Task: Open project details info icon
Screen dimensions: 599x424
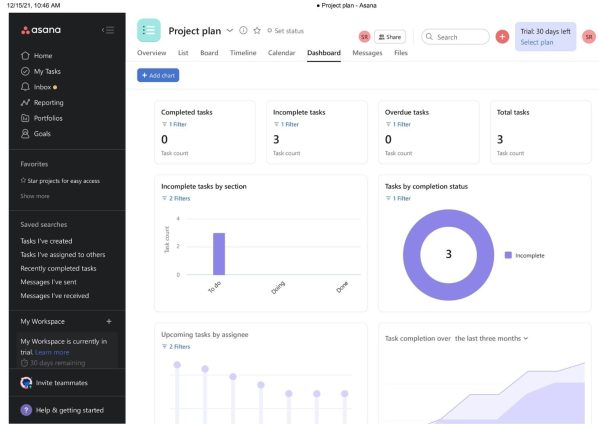Action: [x=243, y=31]
